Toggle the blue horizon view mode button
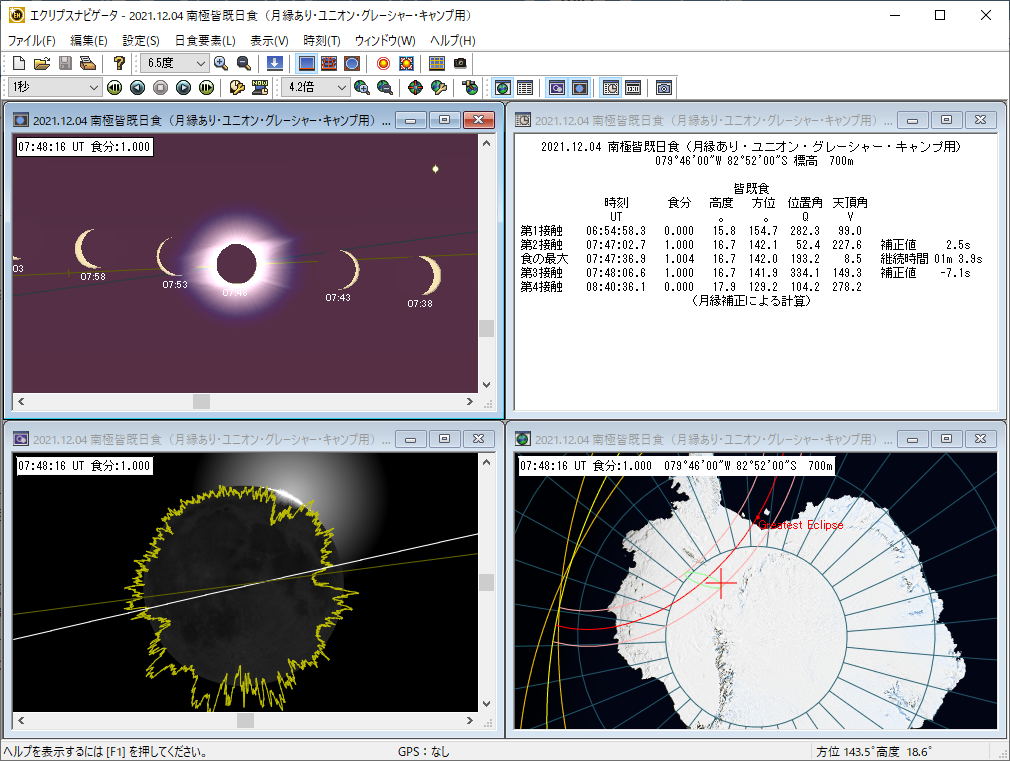The height and width of the screenshot is (761, 1010). 307,63
